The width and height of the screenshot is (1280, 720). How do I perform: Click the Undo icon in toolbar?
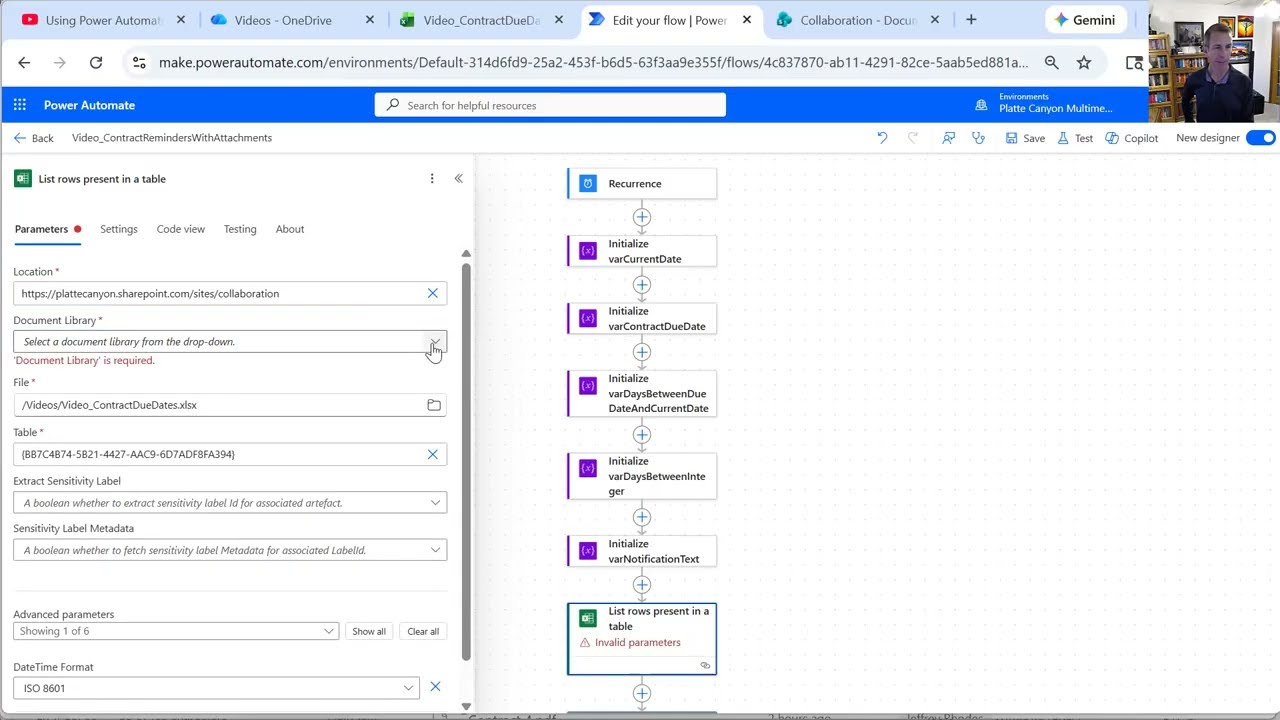pyautogui.click(x=882, y=138)
